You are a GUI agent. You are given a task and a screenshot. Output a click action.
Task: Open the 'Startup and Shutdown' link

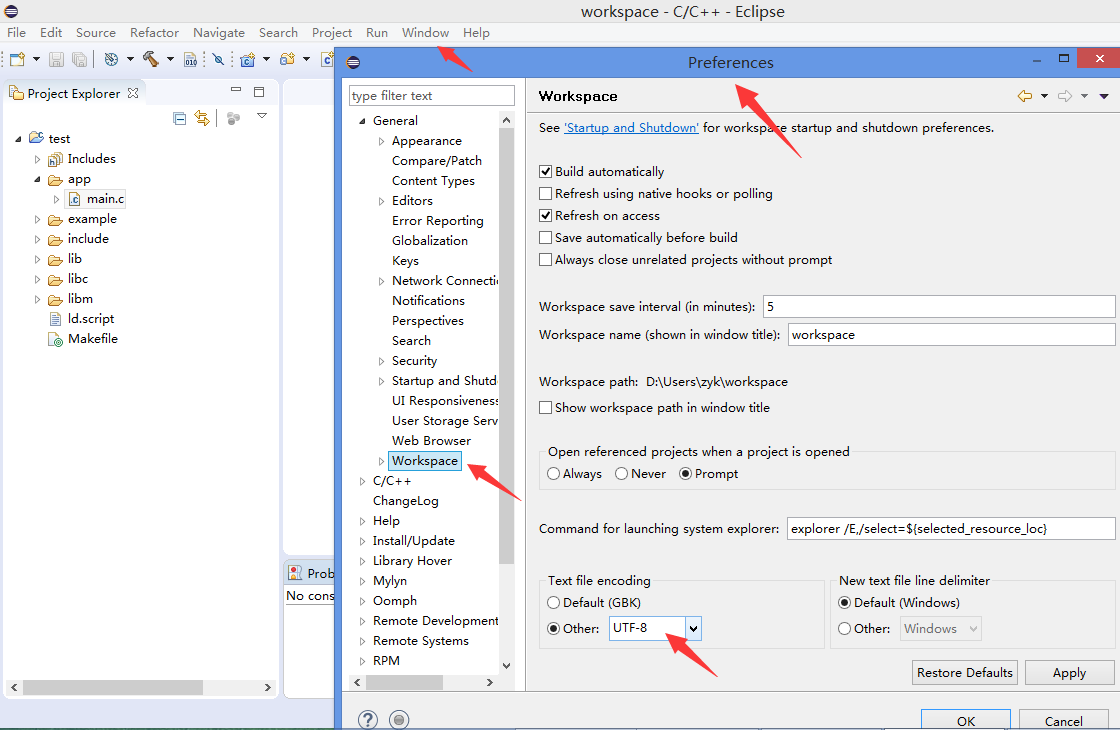[x=631, y=128]
